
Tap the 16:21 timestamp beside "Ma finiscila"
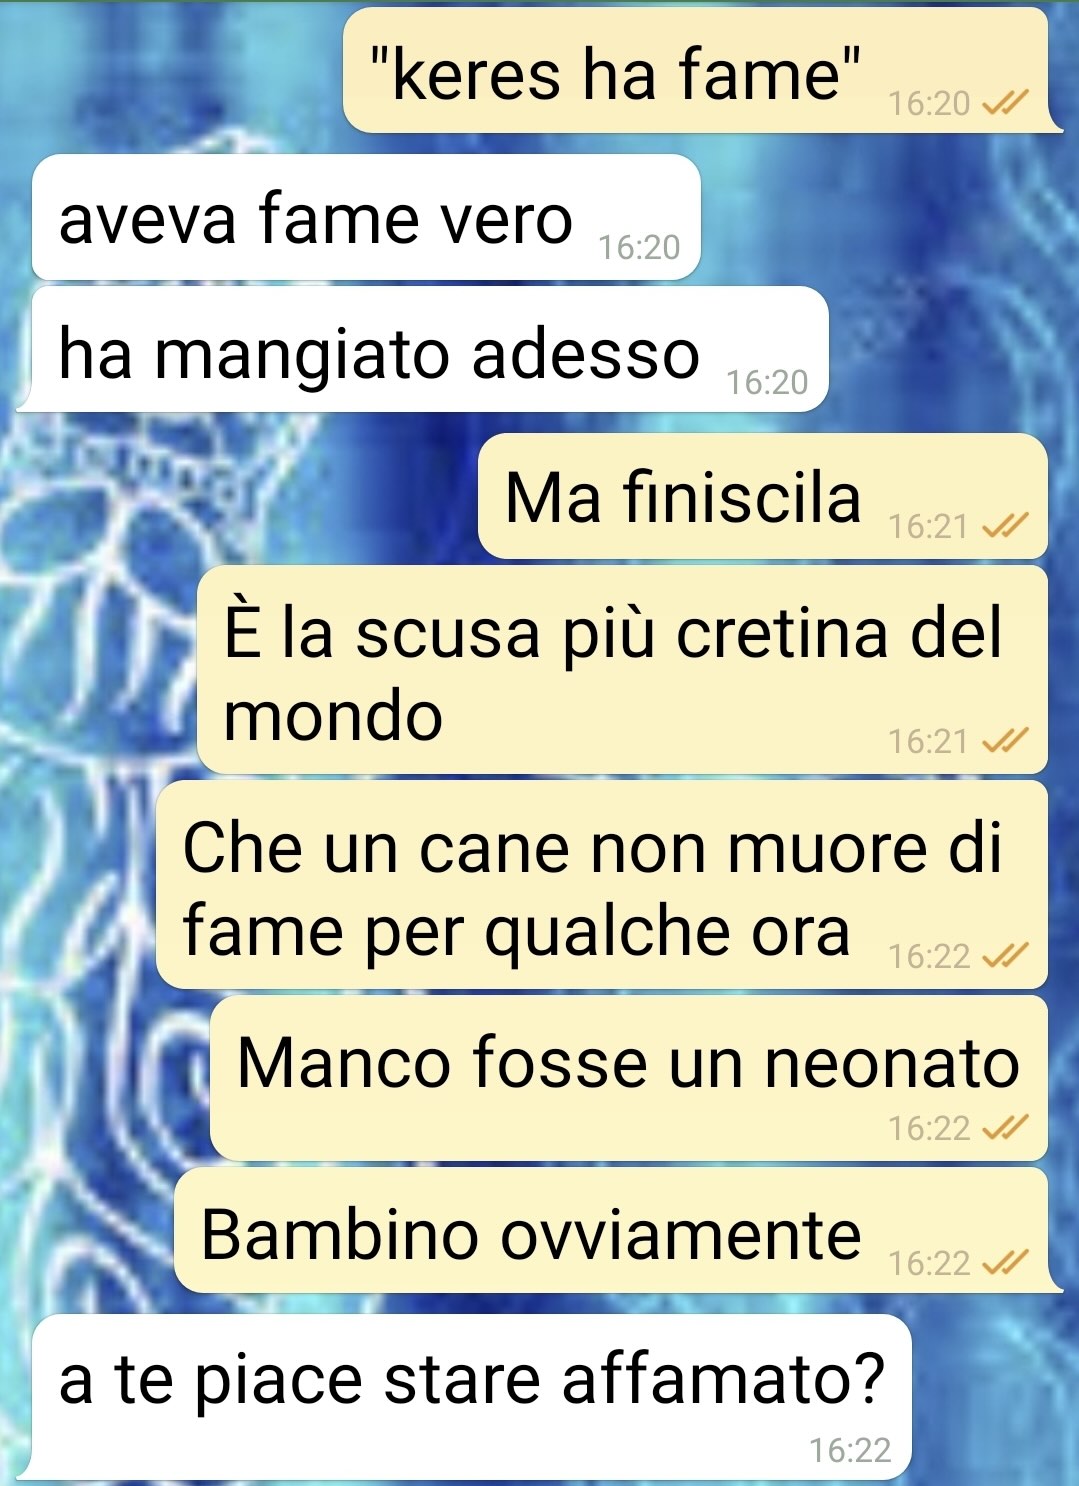(928, 526)
